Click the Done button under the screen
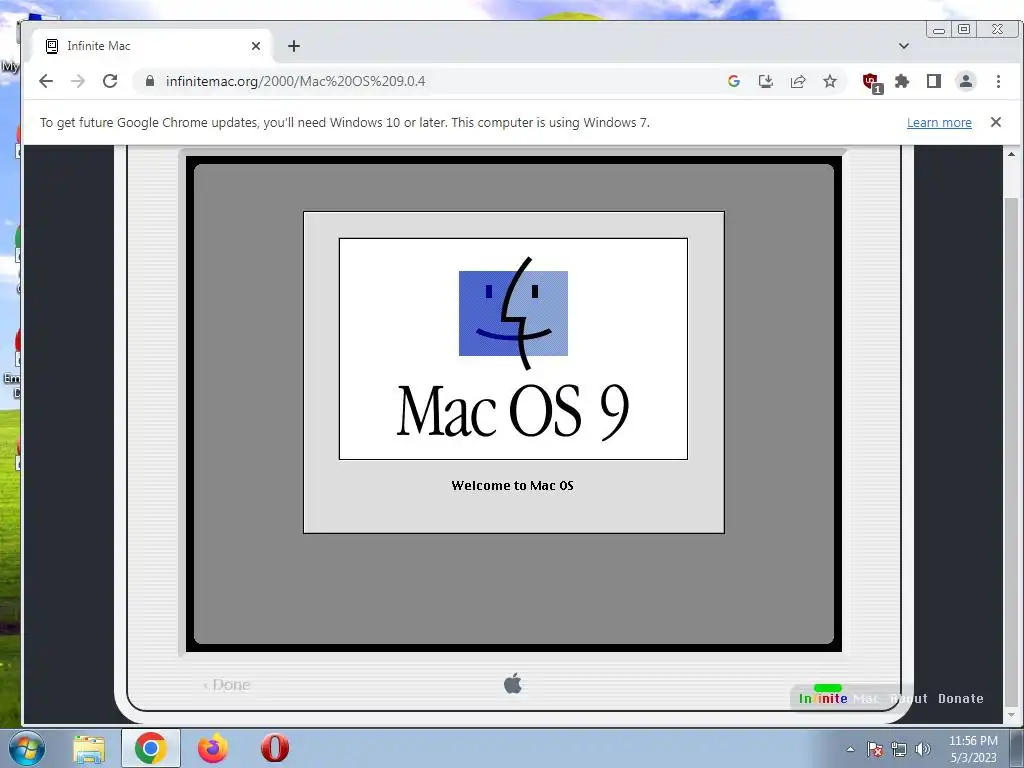Screen dimensions: 1024x768 tap(227, 684)
